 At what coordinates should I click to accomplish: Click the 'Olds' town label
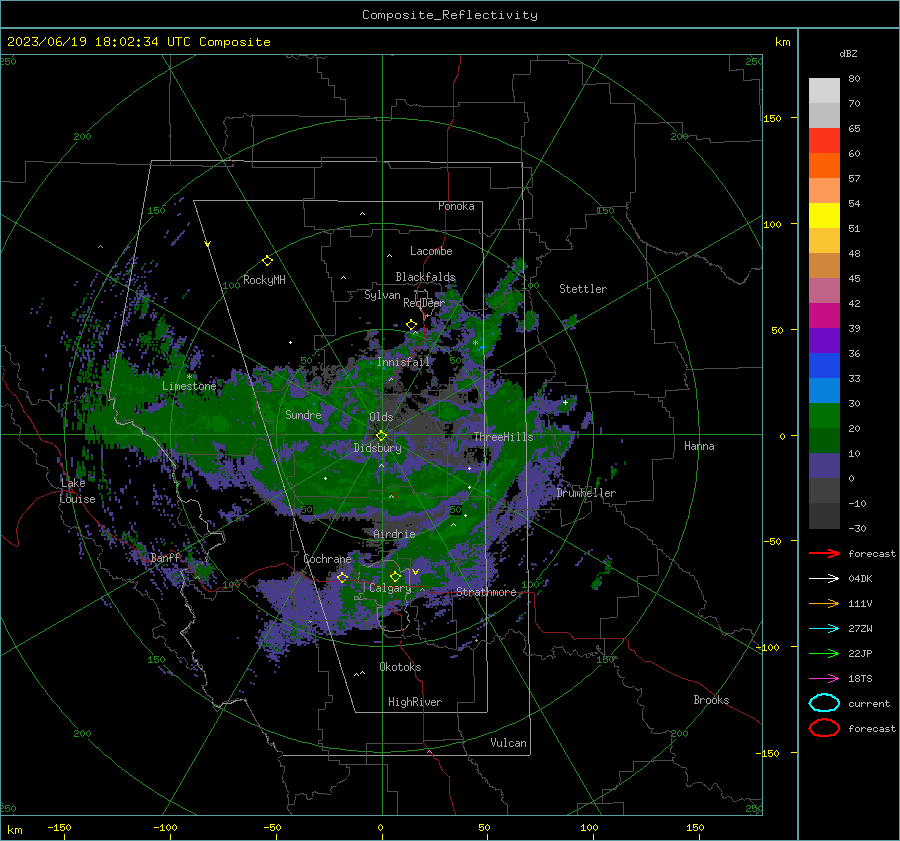coord(381,417)
